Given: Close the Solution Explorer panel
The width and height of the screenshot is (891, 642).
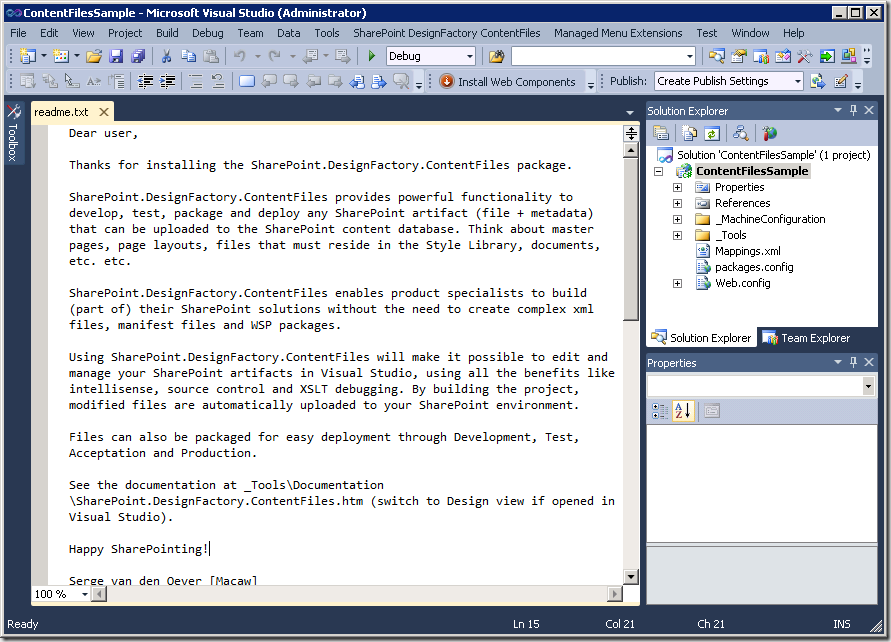Looking at the screenshot, I should click(x=869, y=110).
